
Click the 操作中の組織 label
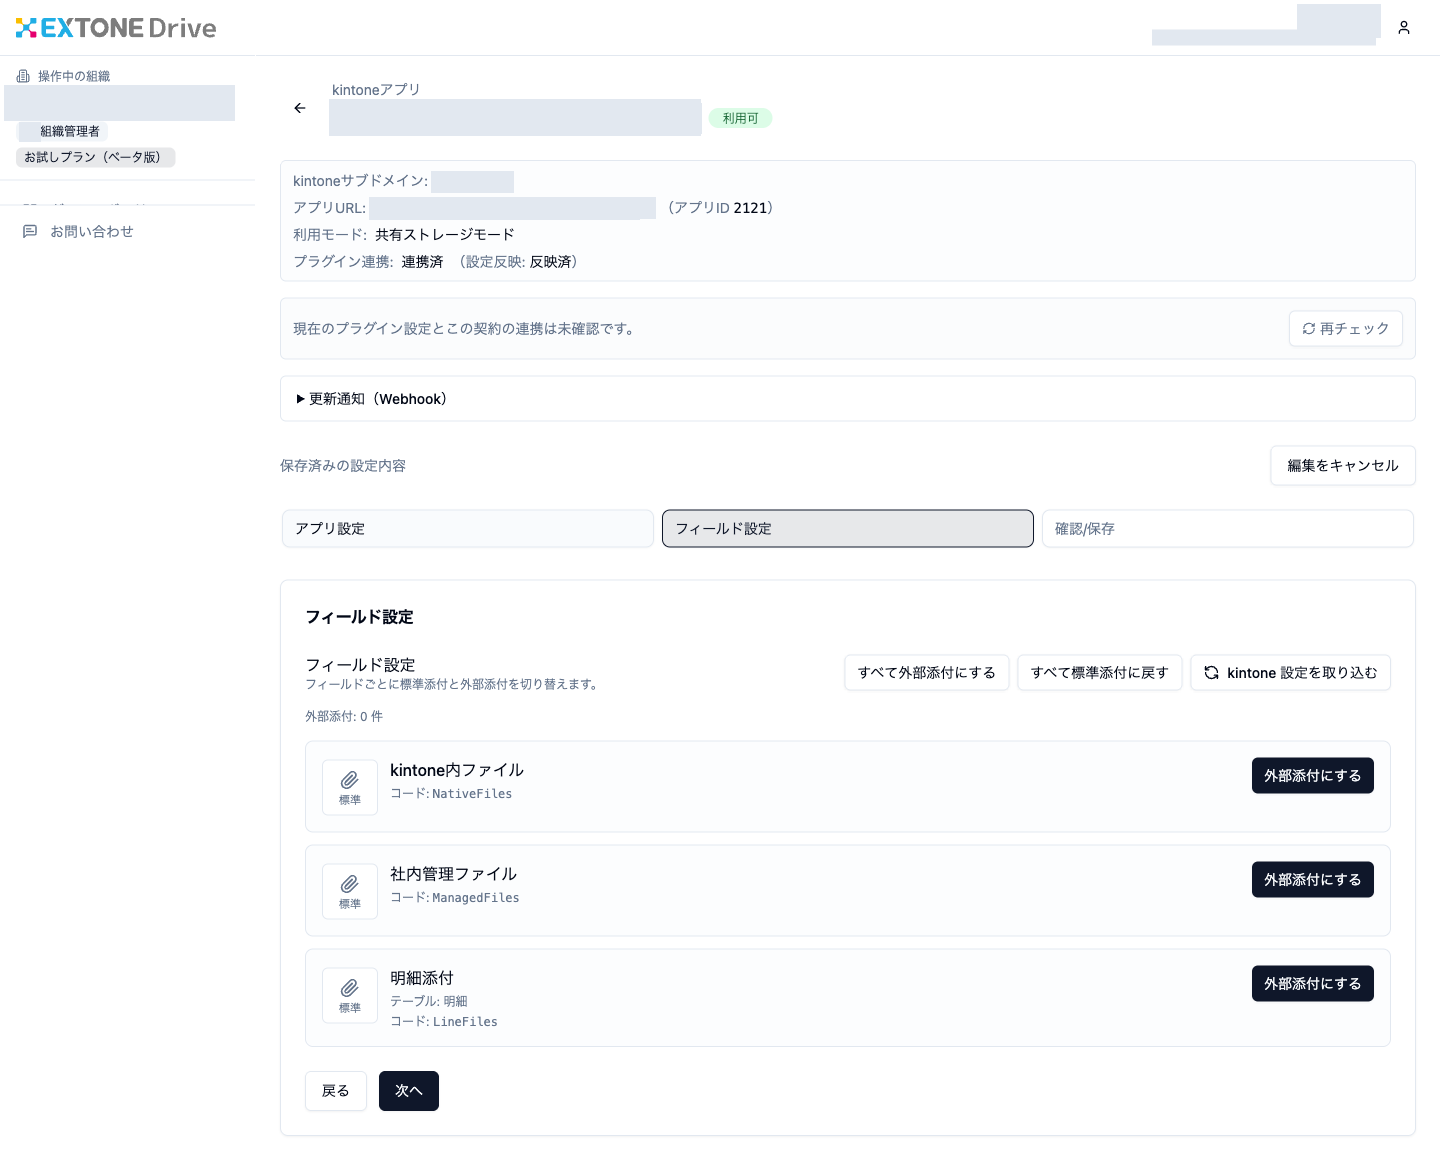74,76
